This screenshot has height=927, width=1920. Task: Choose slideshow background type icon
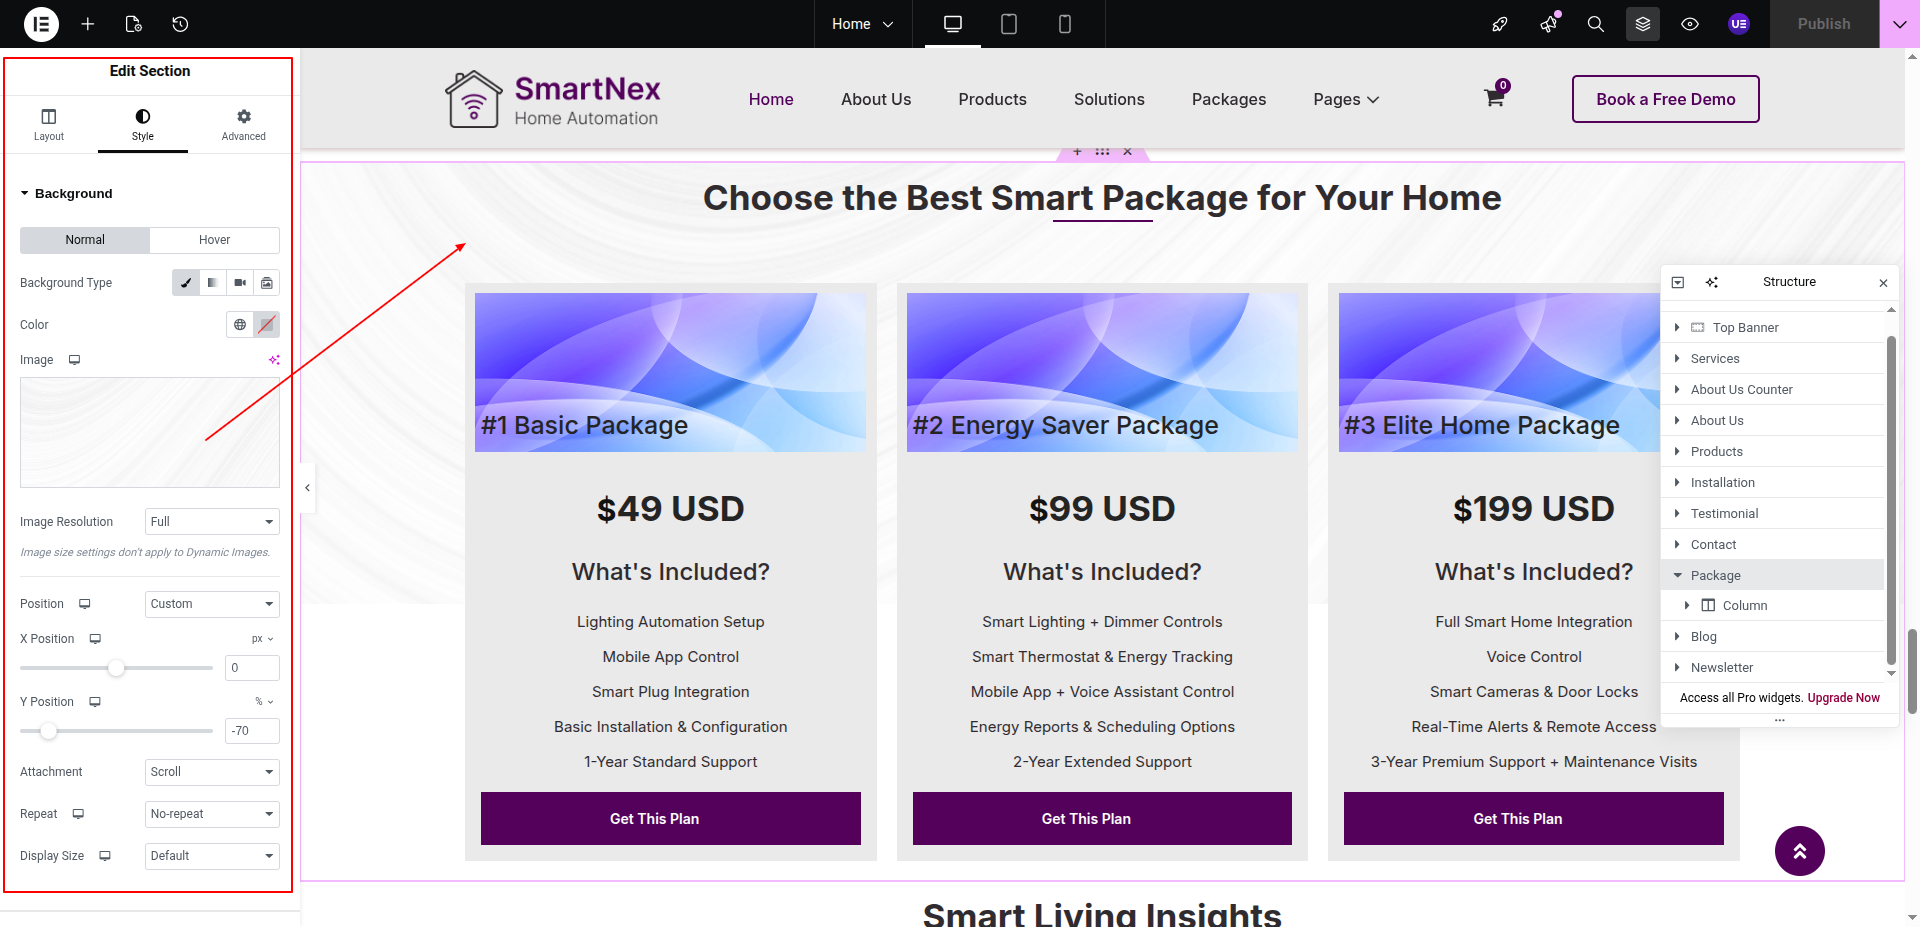[x=267, y=283]
